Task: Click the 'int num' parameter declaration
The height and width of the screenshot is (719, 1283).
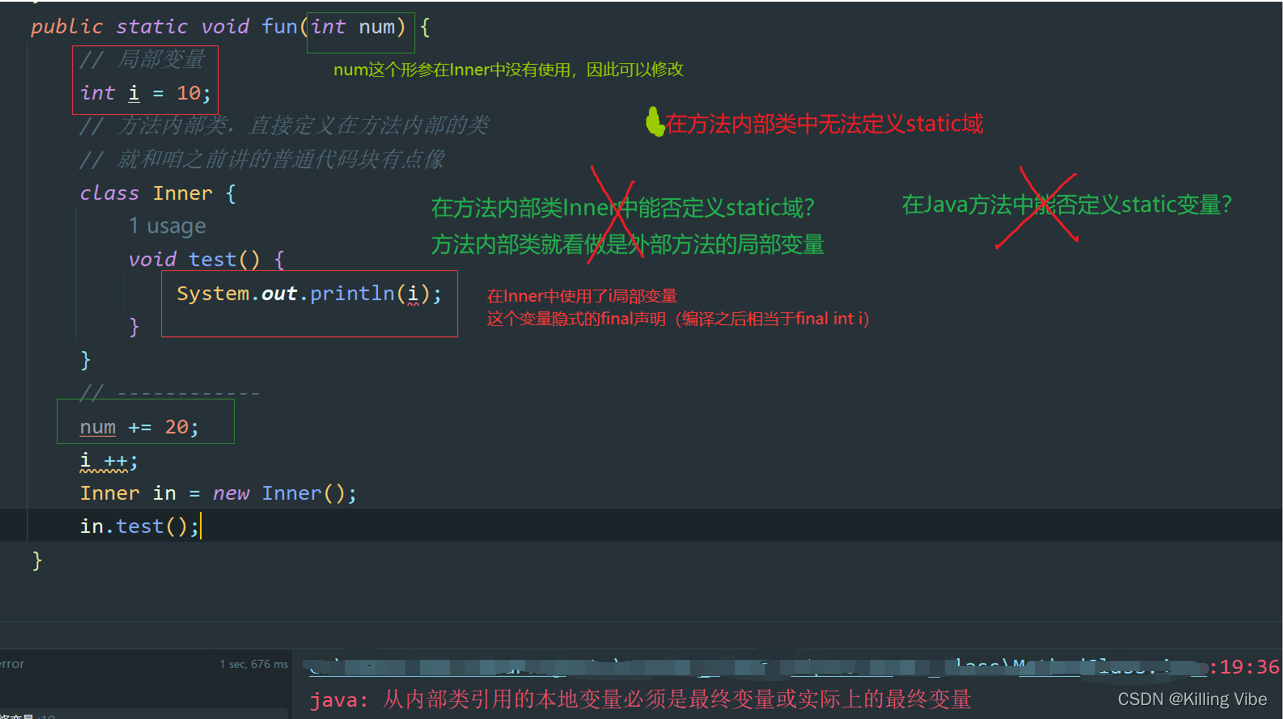Action: (353, 26)
